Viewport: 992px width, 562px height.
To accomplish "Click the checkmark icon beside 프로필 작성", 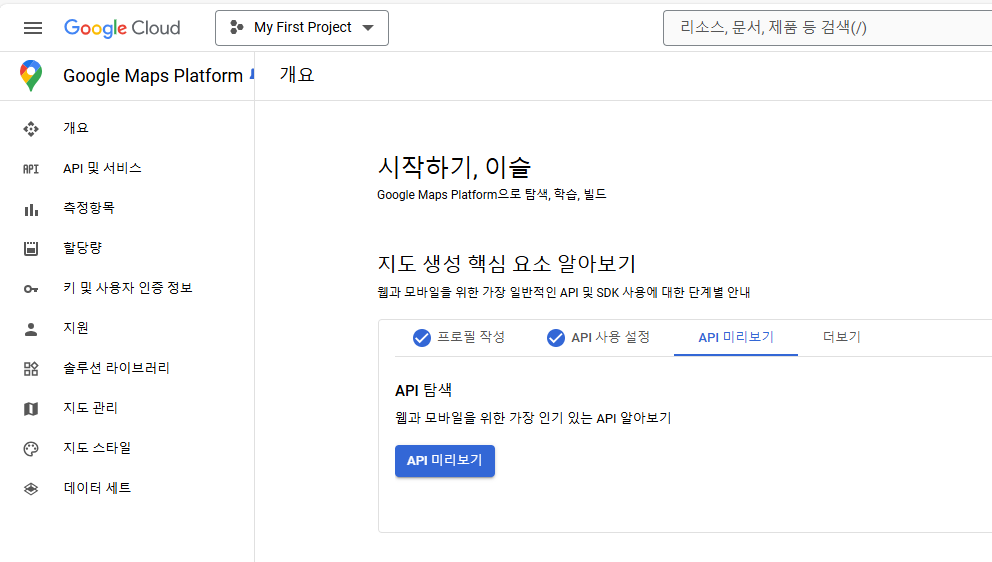I will pyautogui.click(x=422, y=338).
